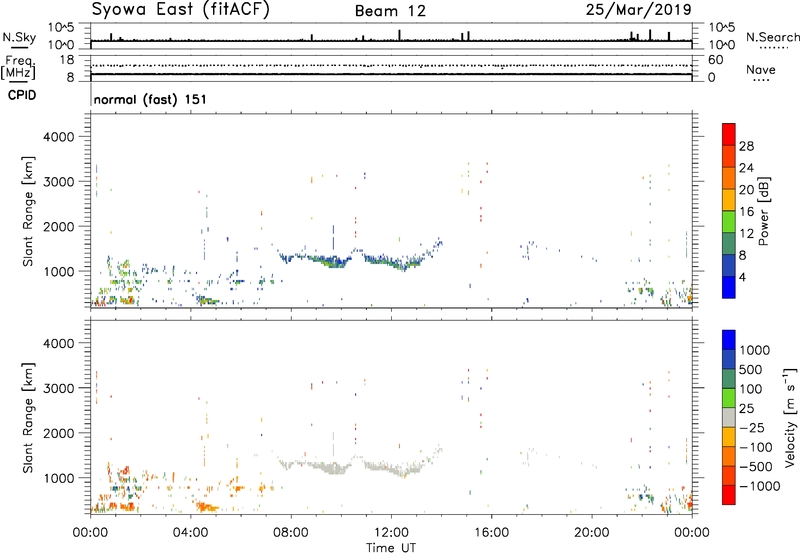The width and height of the screenshot is (800, 554).
Task: Click the '-1000' tick on the velocity scale
Action: click(760, 486)
